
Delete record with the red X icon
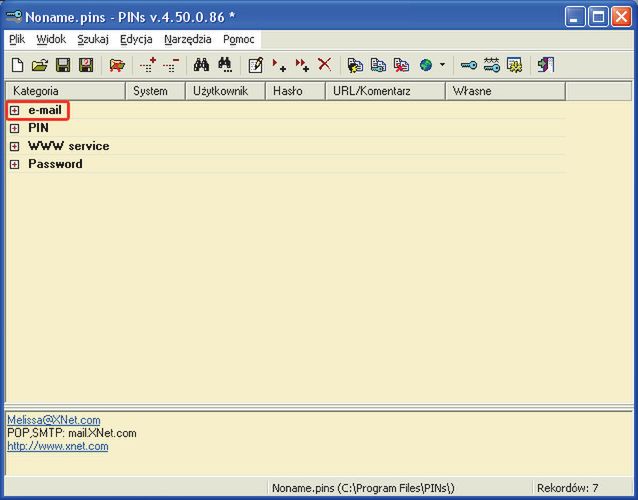pyautogui.click(x=324, y=64)
